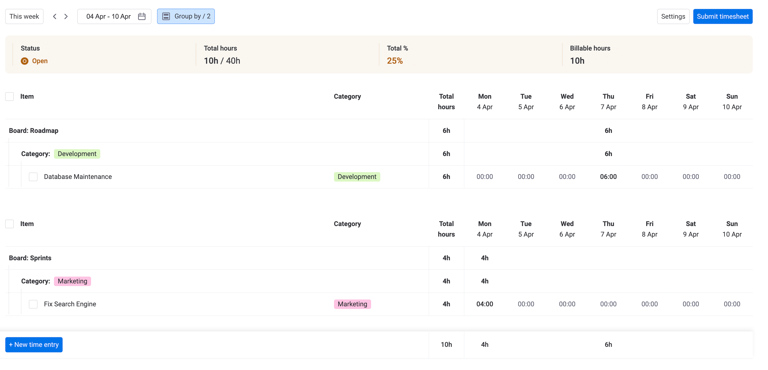Open the Group by / 2 dropdown
The height and width of the screenshot is (370, 768).
pyautogui.click(x=186, y=17)
